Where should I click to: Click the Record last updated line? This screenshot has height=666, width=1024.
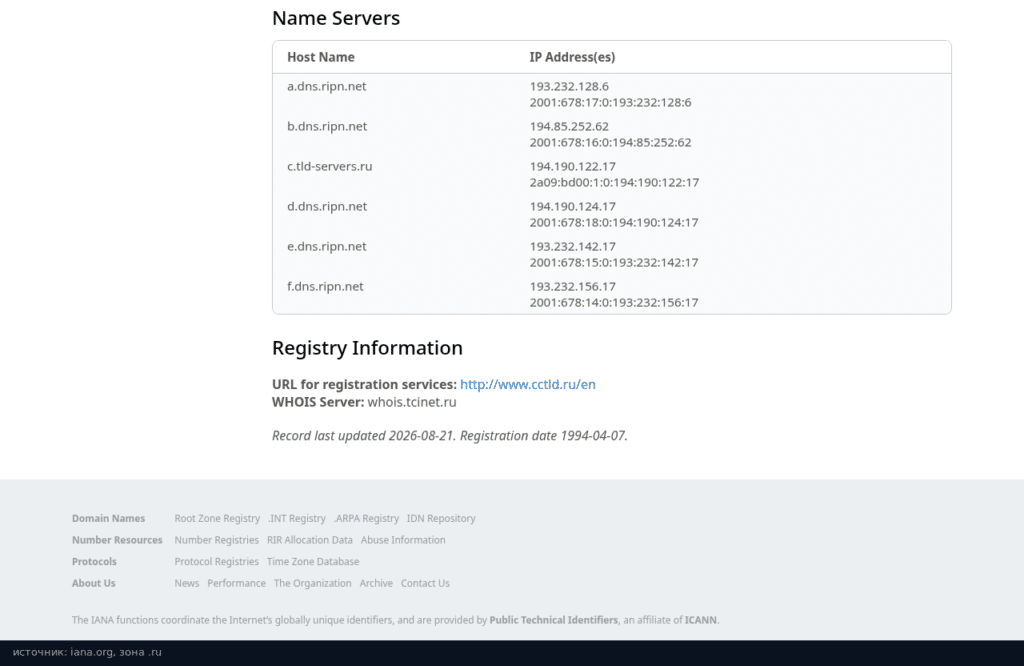pyautogui.click(x=450, y=436)
